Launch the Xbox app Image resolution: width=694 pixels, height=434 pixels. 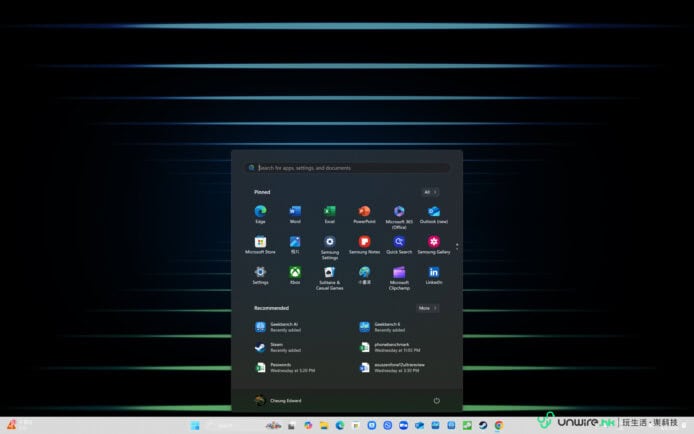(x=295, y=272)
